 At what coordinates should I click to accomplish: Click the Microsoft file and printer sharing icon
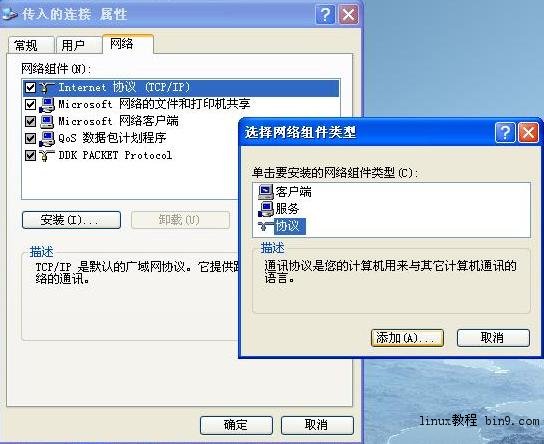[x=47, y=105]
